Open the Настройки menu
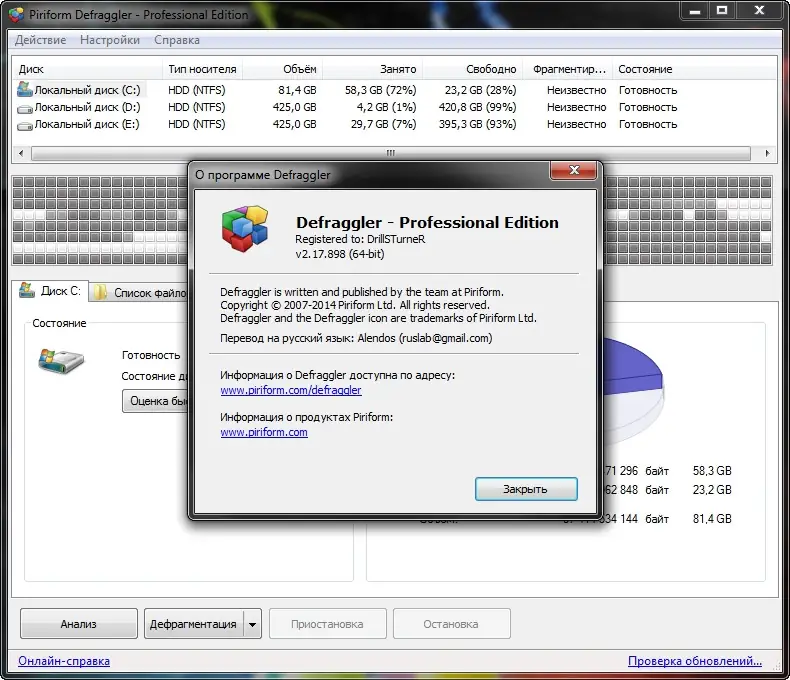The image size is (790, 680). pos(110,40)
